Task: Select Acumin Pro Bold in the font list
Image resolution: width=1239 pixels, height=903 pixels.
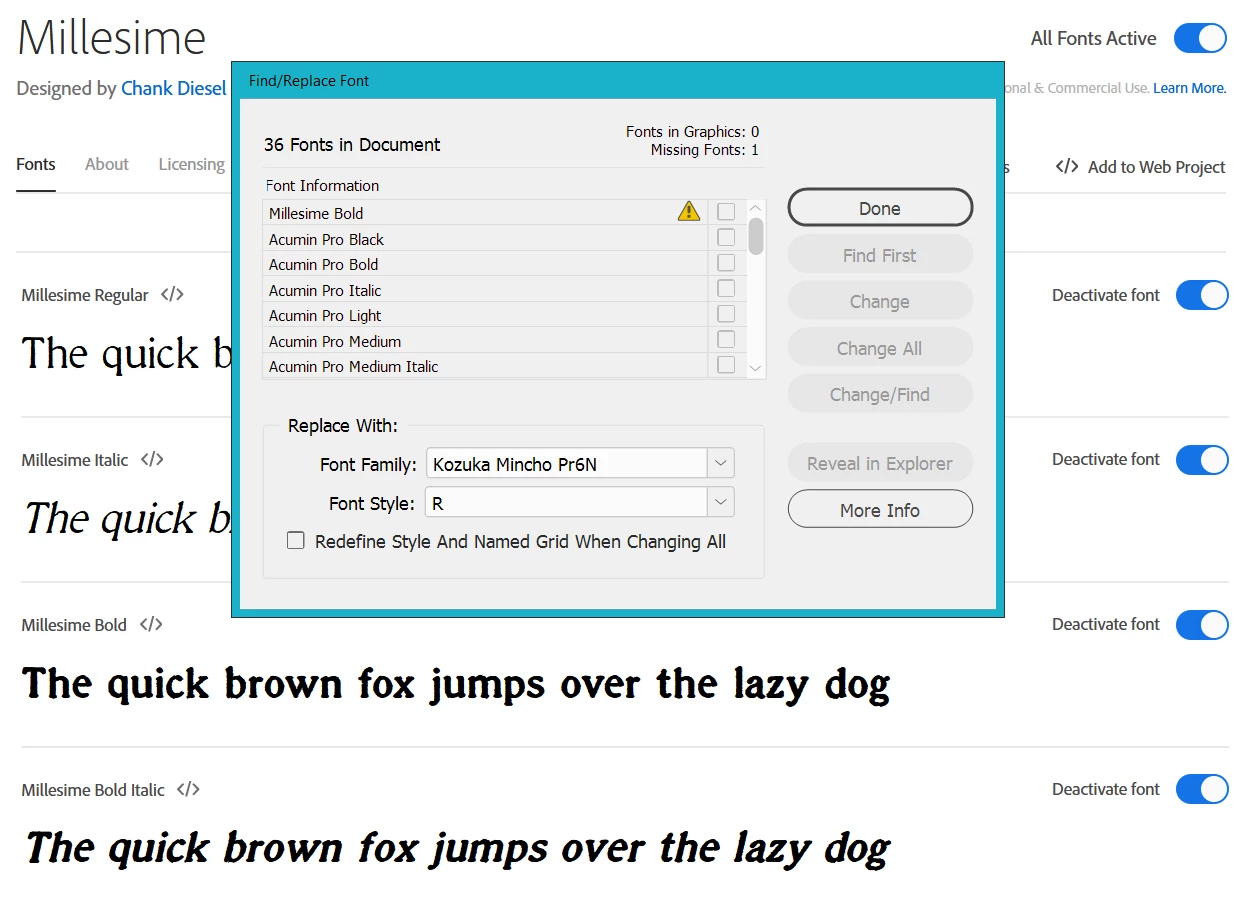Action: 485,264
